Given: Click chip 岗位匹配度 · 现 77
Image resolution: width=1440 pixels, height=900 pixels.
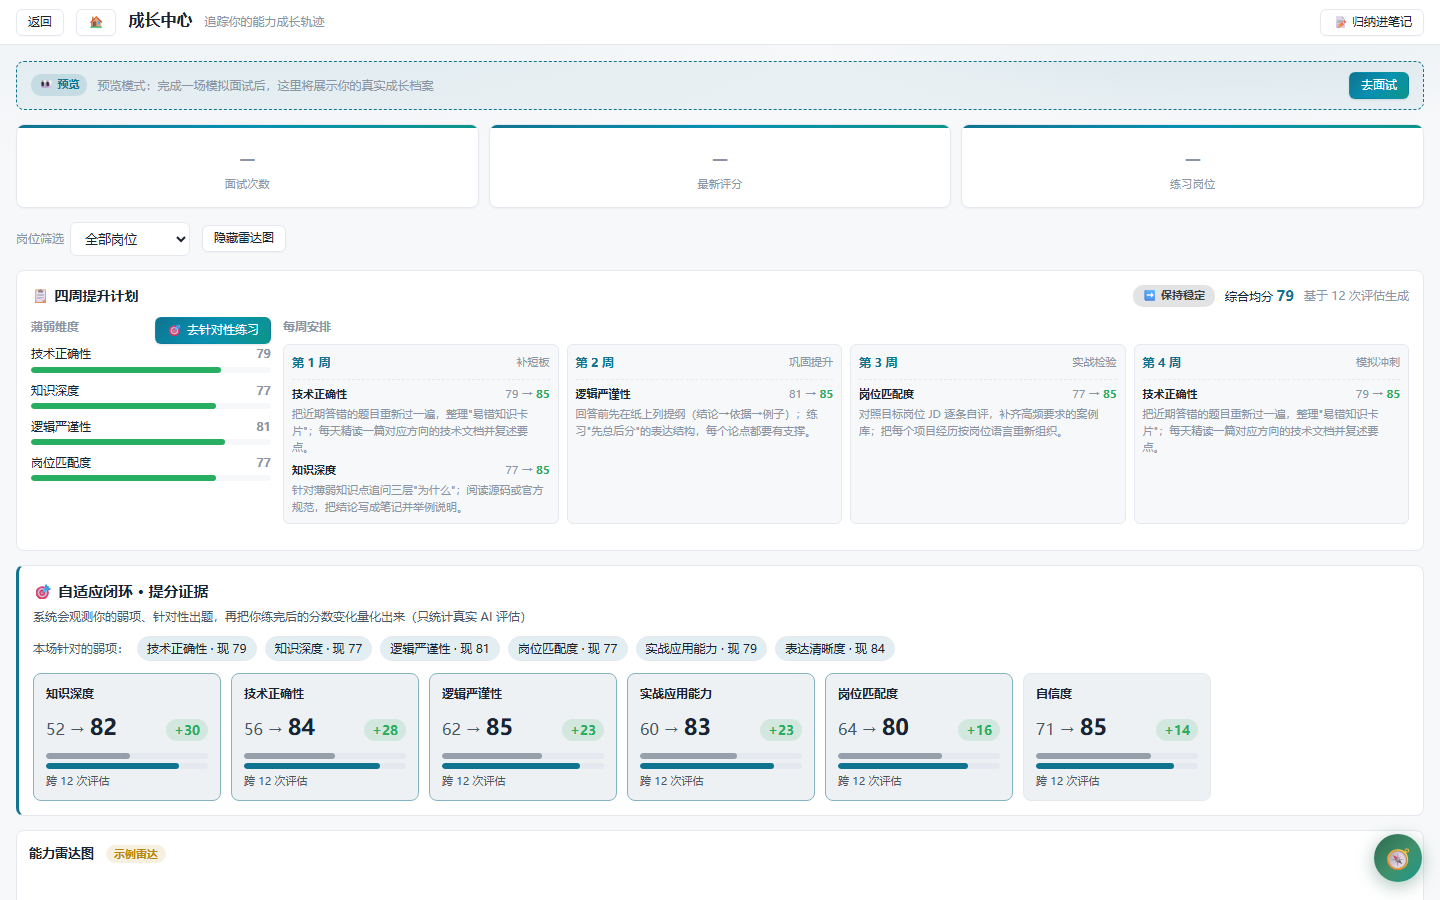Looking at the screenshot, I should point(568,649).
